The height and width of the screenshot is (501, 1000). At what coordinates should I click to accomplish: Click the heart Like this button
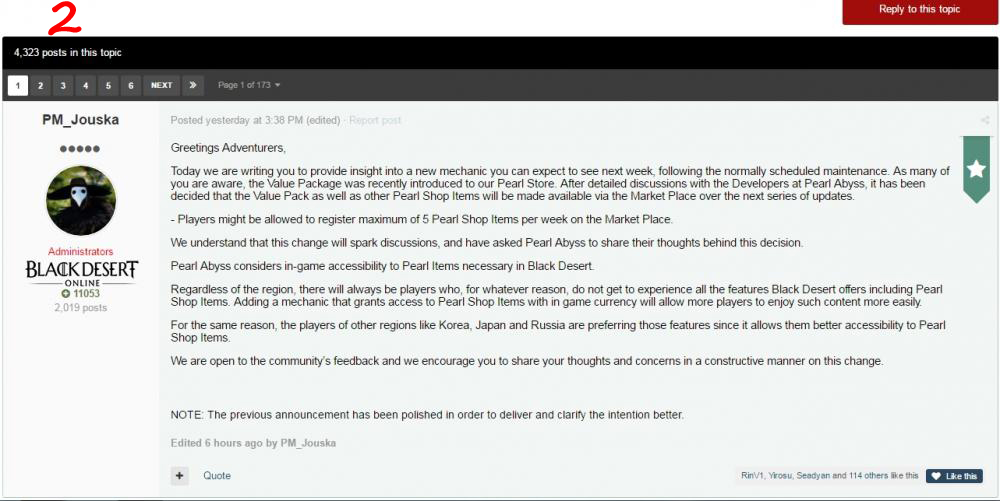click(x=954, y=476)
